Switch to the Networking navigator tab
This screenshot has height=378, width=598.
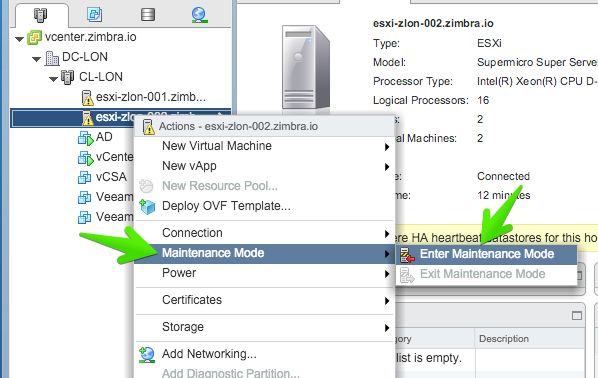tap(200, 14)
